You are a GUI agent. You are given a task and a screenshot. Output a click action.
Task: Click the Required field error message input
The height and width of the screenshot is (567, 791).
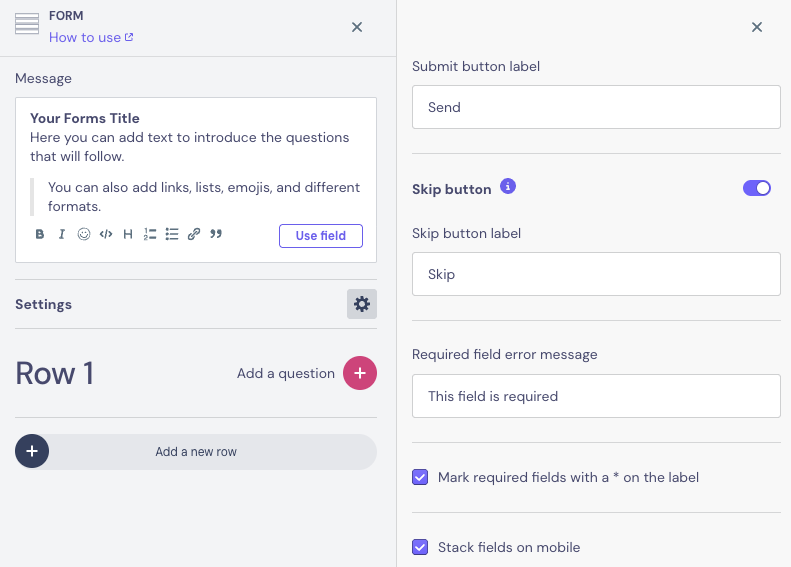(x=596, y=396)
